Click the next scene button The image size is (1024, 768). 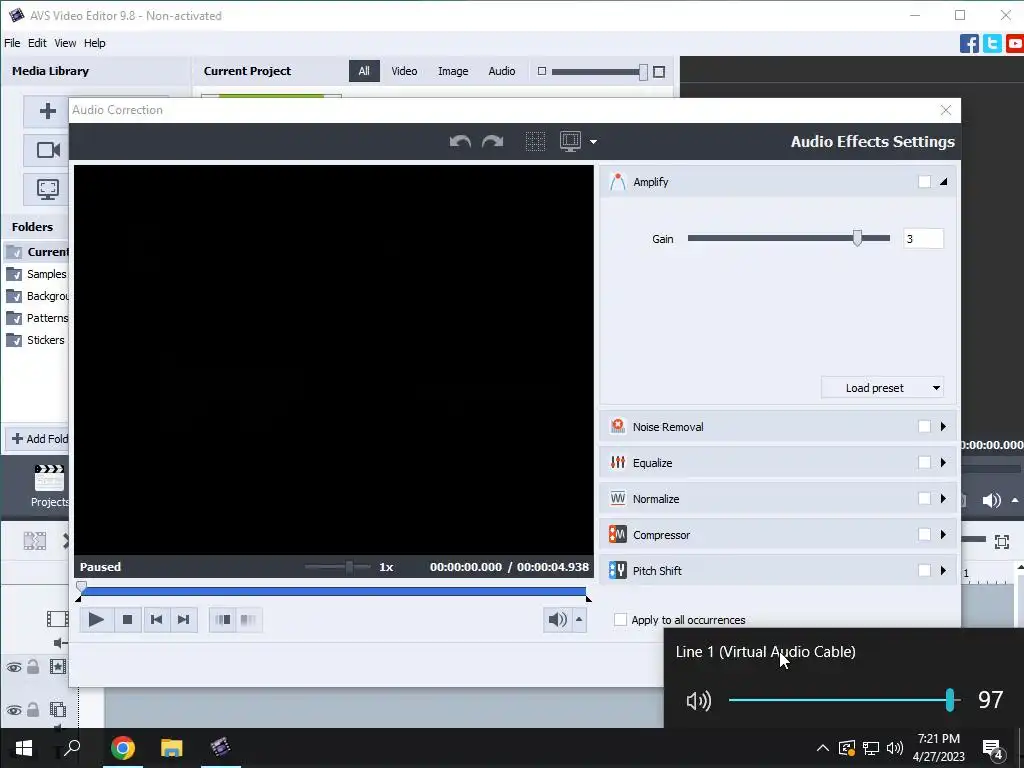[x=249, y=620]
